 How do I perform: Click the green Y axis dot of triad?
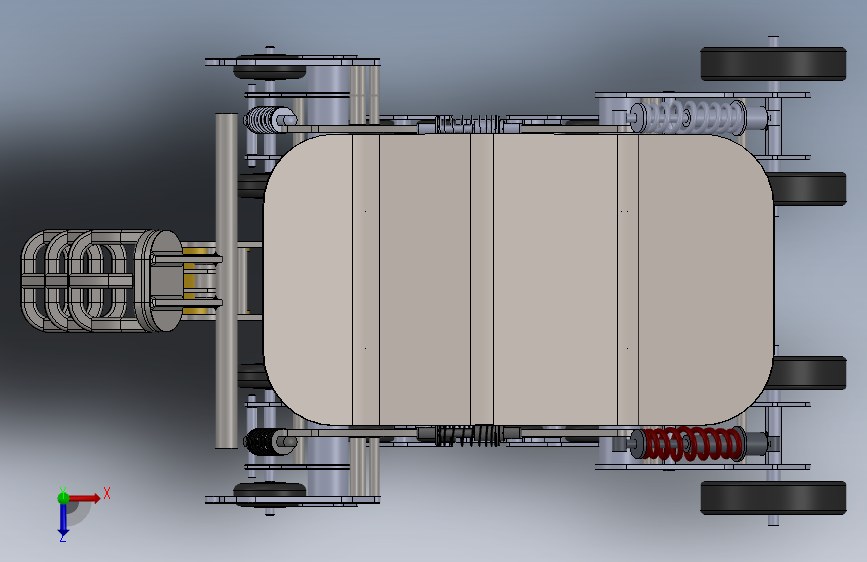click(x=63, y=498)
